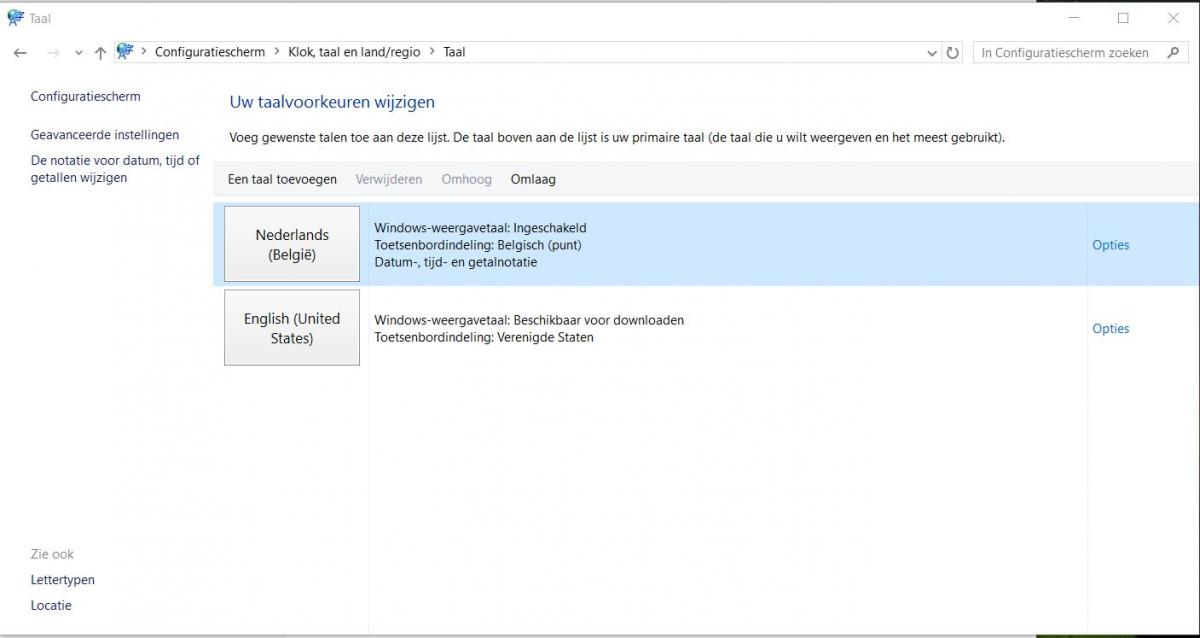Screen dimensions: 1200x638
Task: Close the Taal window
Action: [x=1174, y=18]
